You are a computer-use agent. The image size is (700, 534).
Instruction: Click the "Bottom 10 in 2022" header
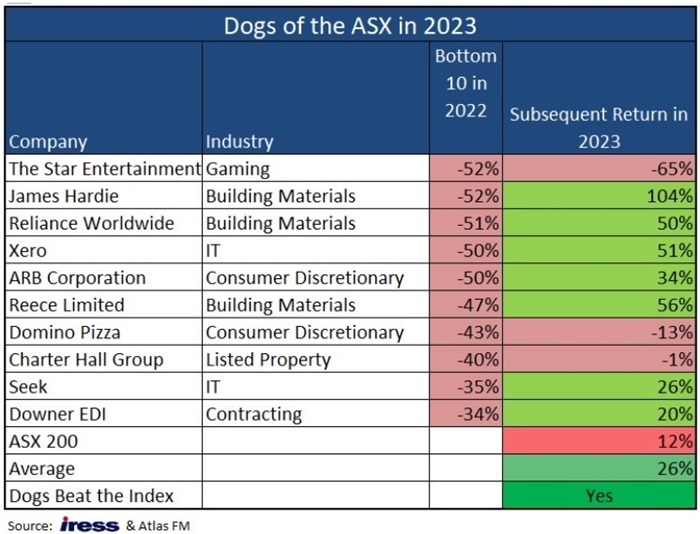point(465,84)
